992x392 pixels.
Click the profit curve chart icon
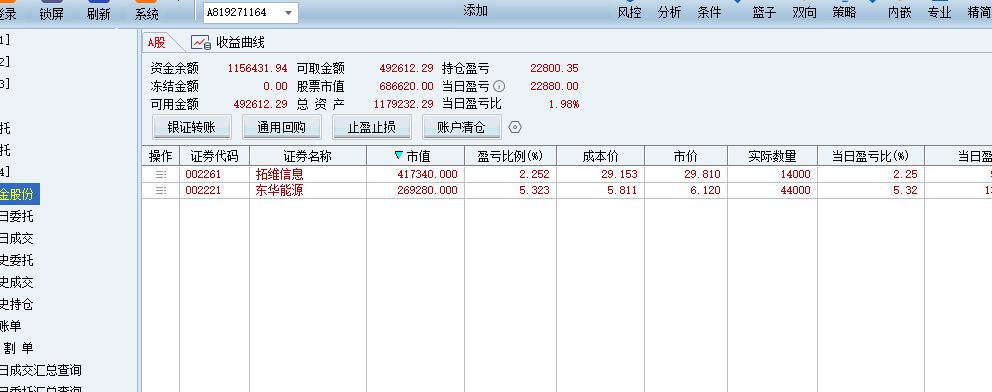click(x=201, y=42)
